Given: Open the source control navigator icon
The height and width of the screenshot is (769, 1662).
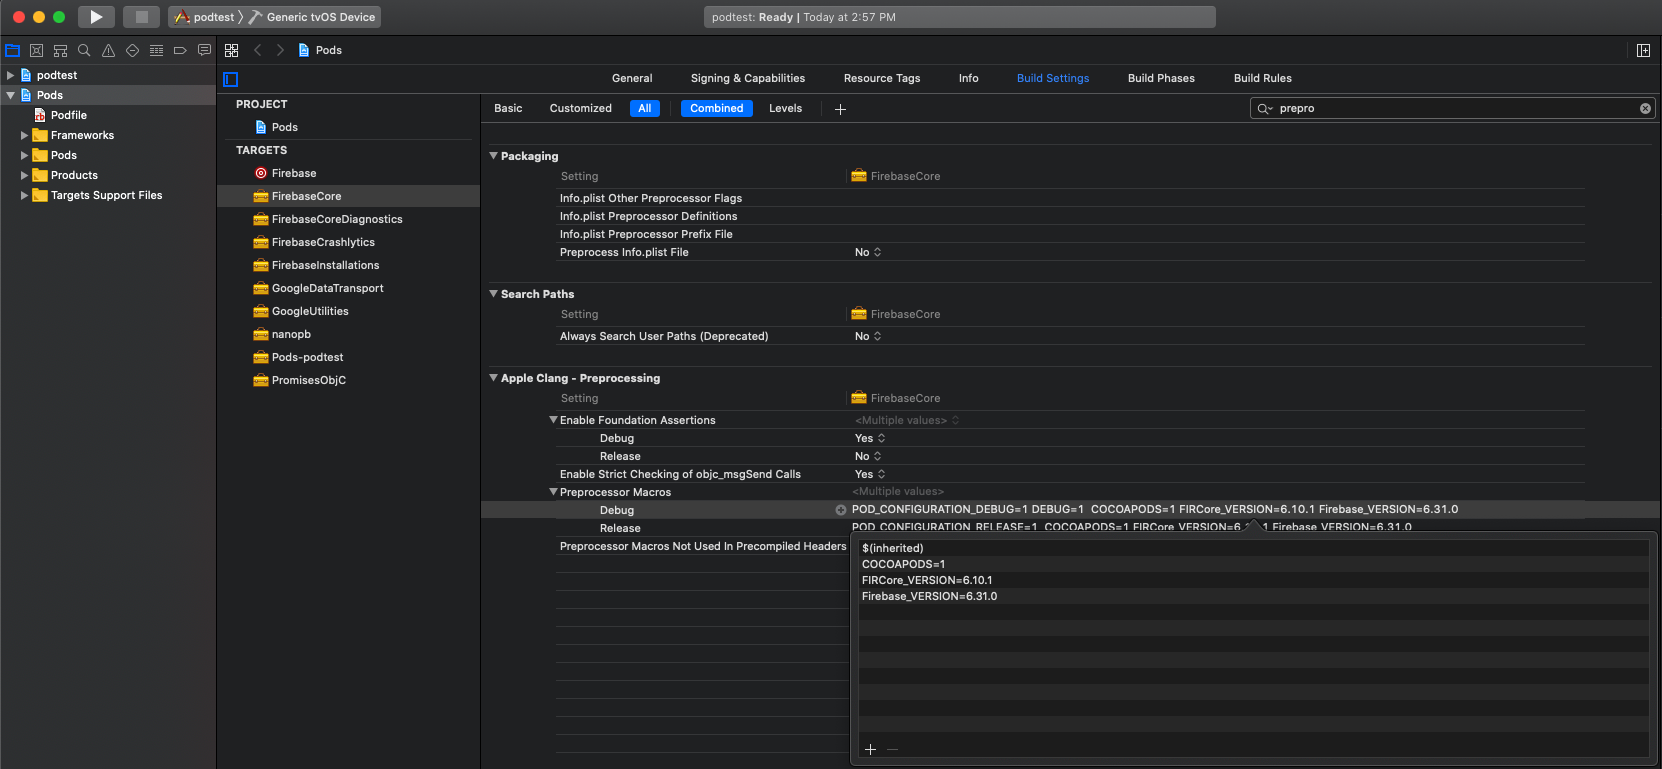Looking at the screenshot, I should tap(37, 50).
